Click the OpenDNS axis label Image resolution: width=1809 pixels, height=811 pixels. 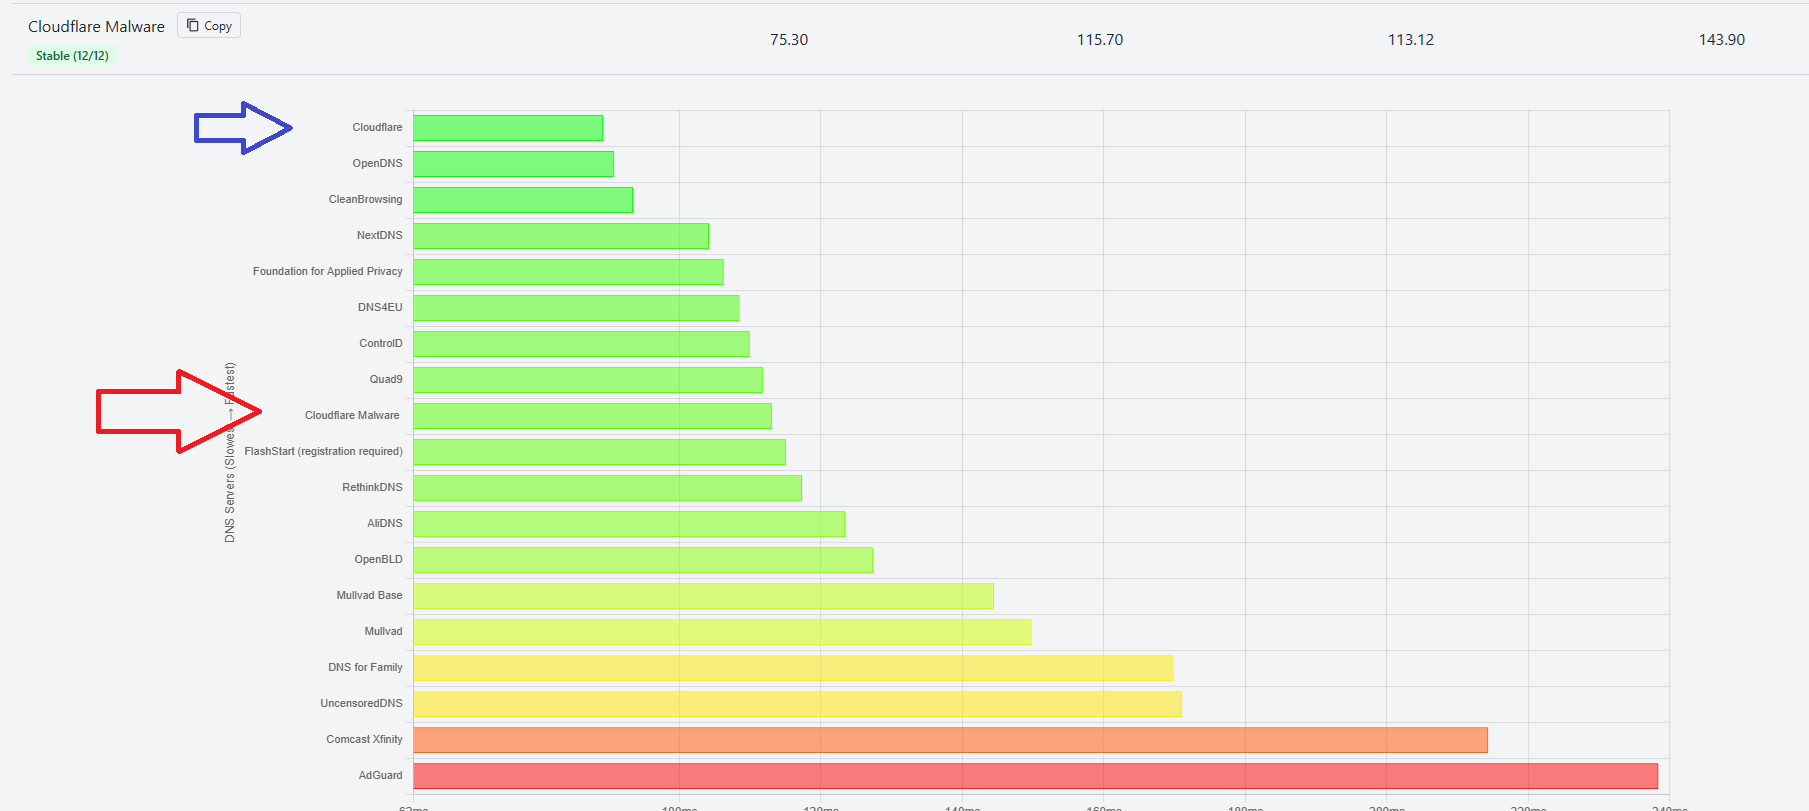tap(377, 164)
